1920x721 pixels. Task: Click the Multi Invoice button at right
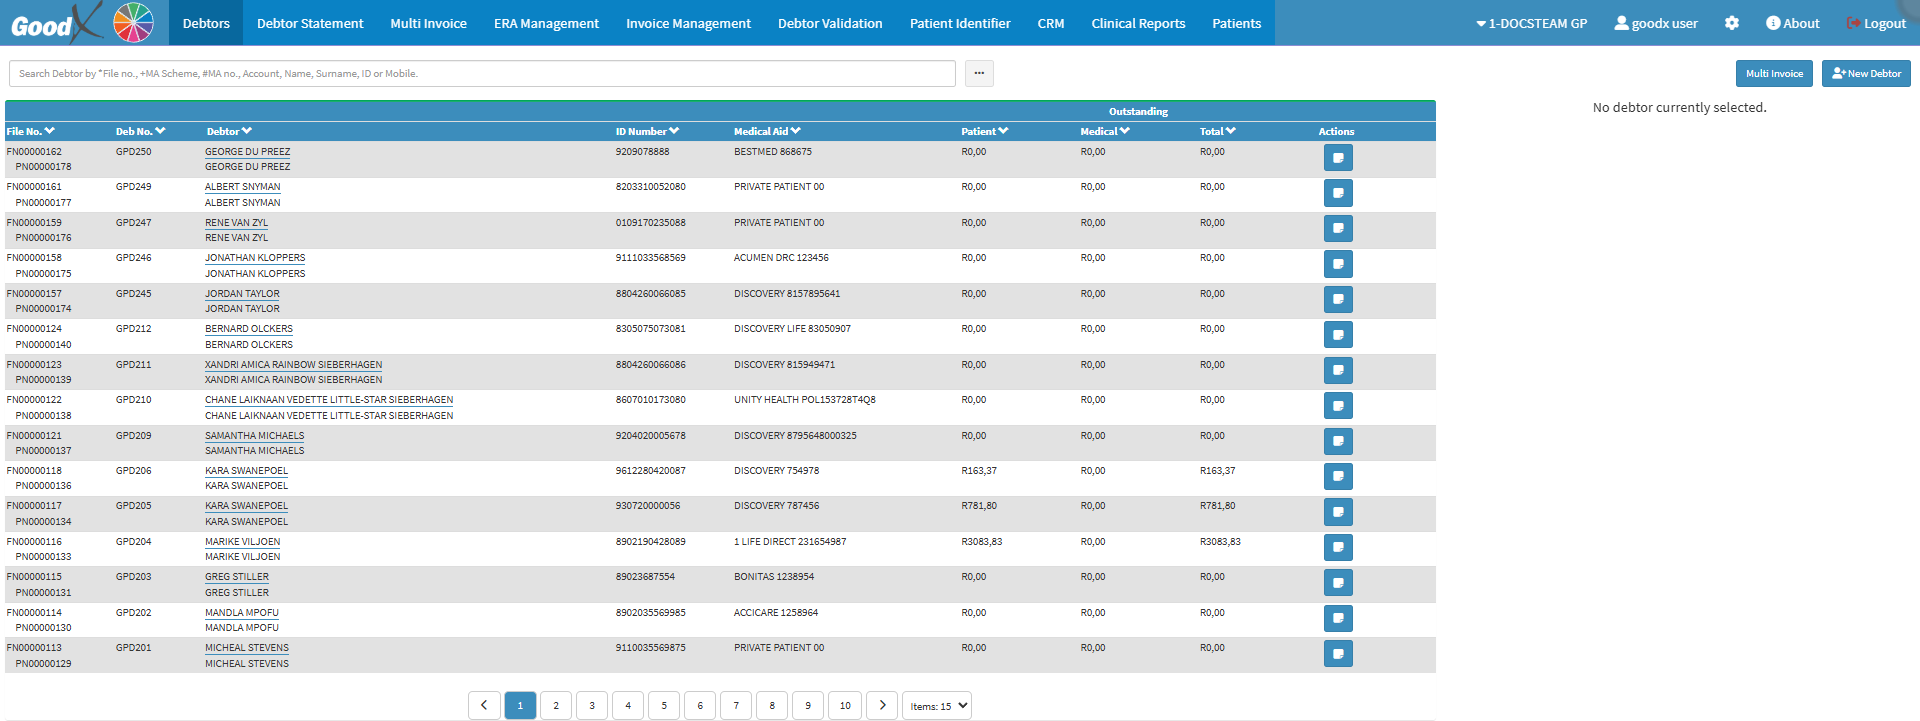coord(1774,73)
